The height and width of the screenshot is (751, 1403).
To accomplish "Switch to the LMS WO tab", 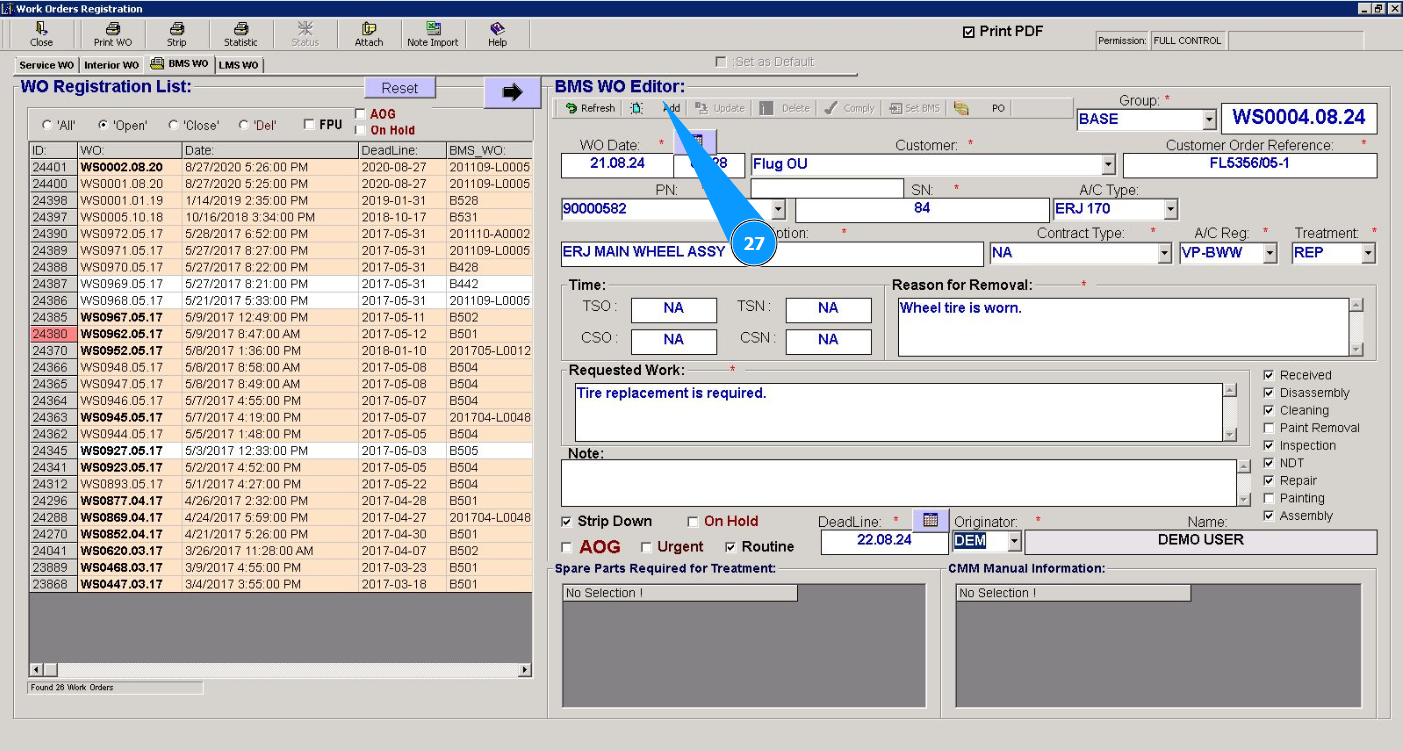I will [238, 65].
